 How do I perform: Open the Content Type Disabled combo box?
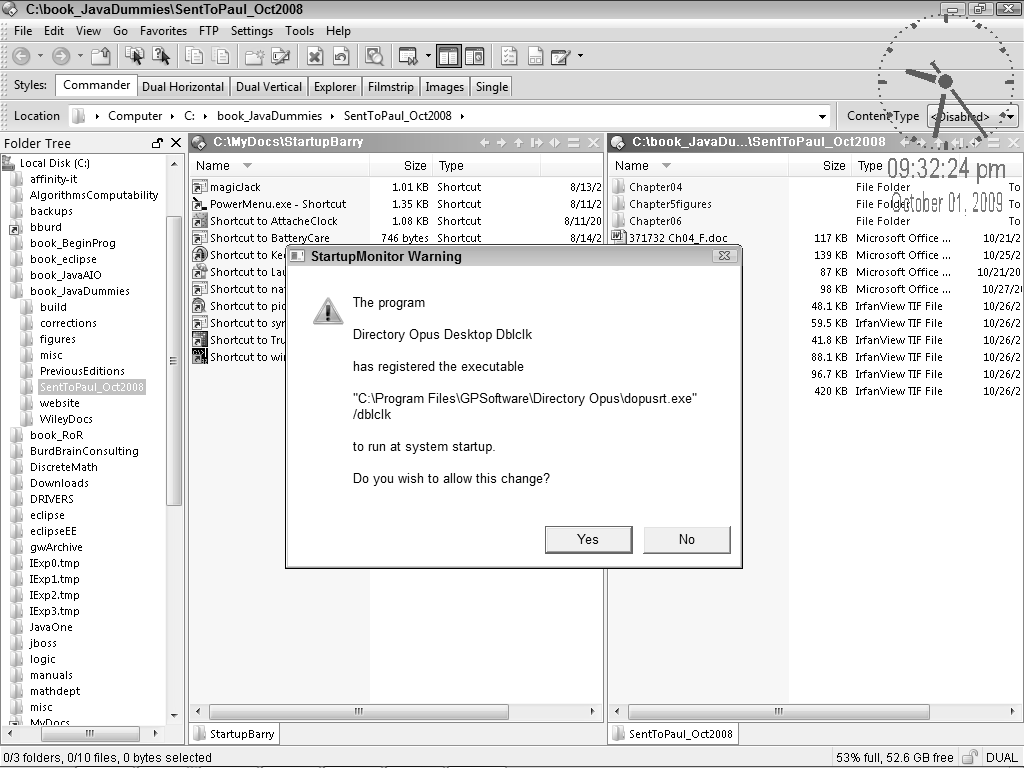(x=972, y=117)
